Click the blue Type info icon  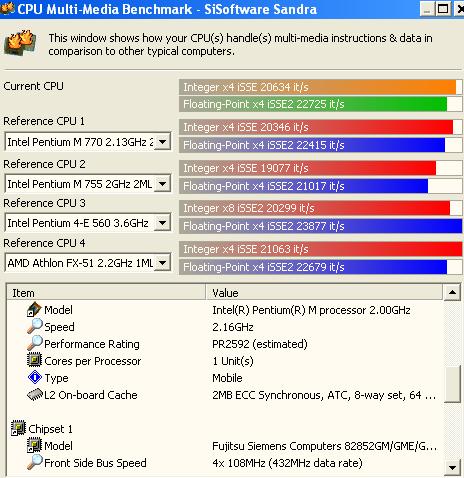35,378
